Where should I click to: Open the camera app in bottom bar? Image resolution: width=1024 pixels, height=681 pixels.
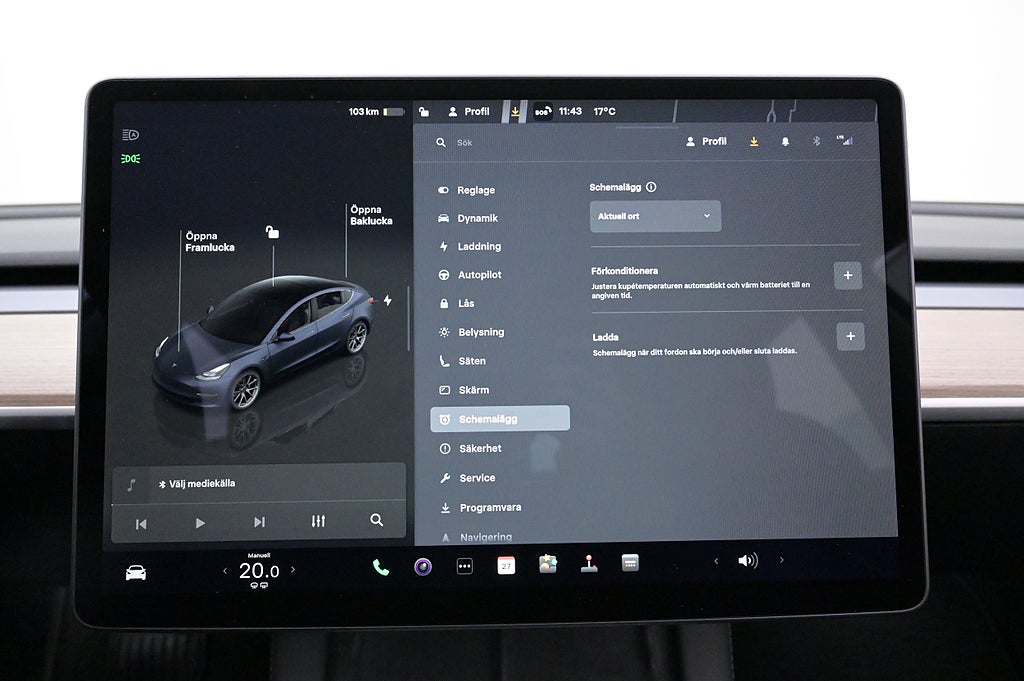[423, 567]
